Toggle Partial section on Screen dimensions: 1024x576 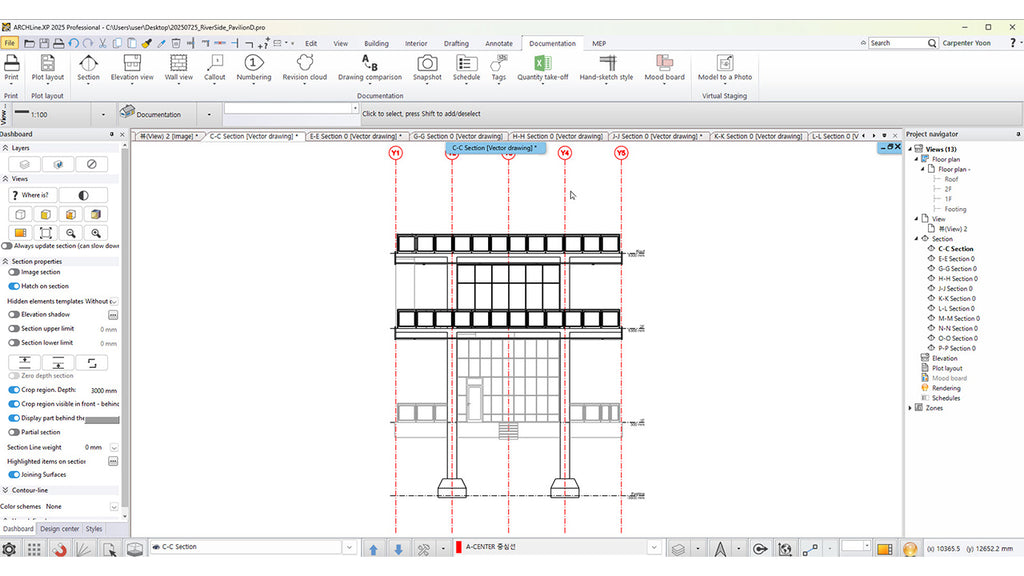(14, 432)
